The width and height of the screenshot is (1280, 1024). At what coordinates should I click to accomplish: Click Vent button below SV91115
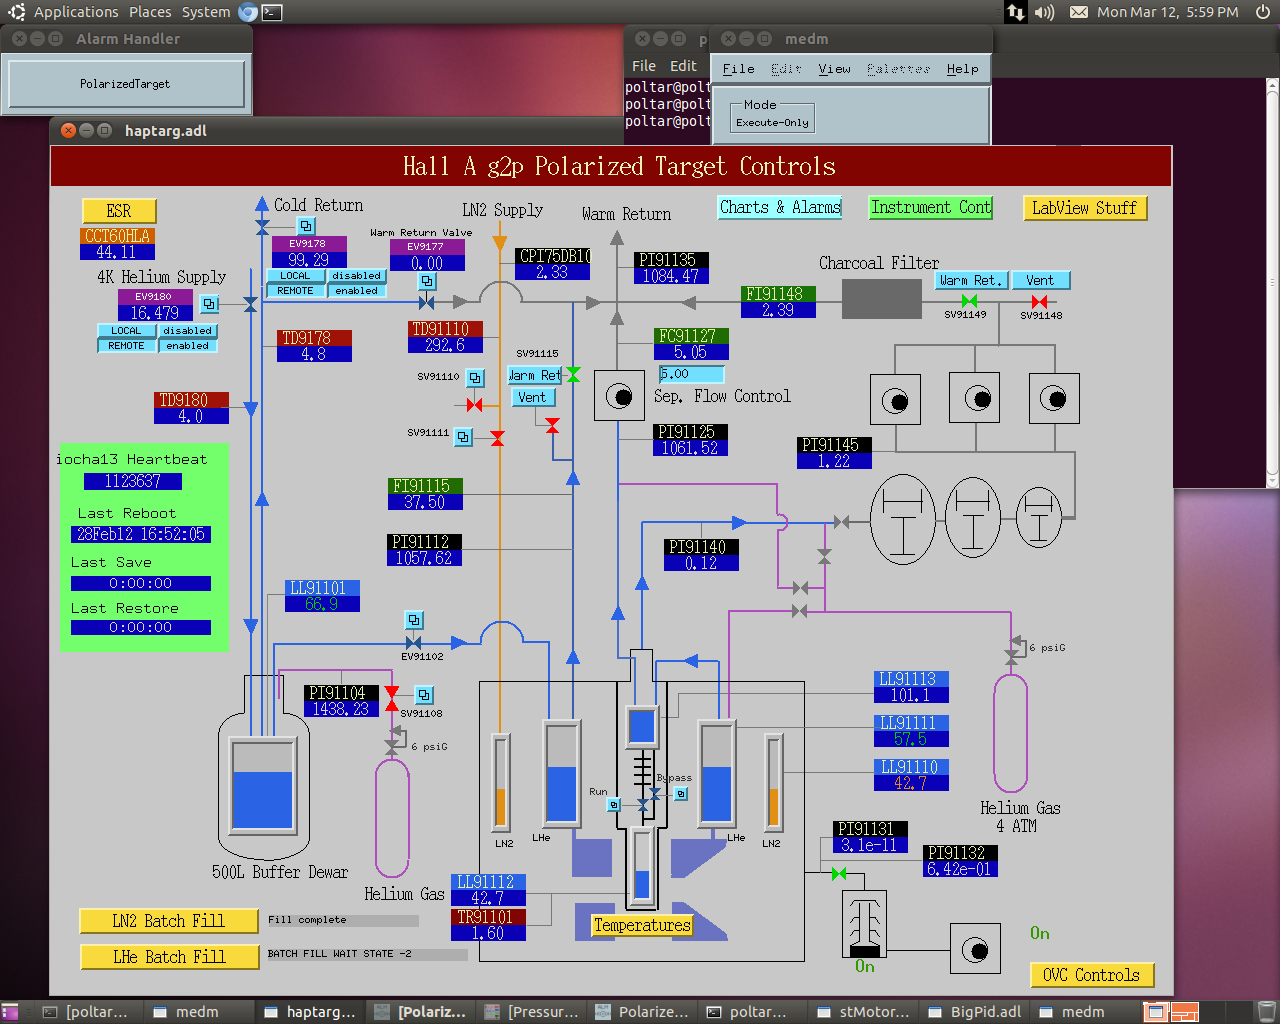[533, 397]
